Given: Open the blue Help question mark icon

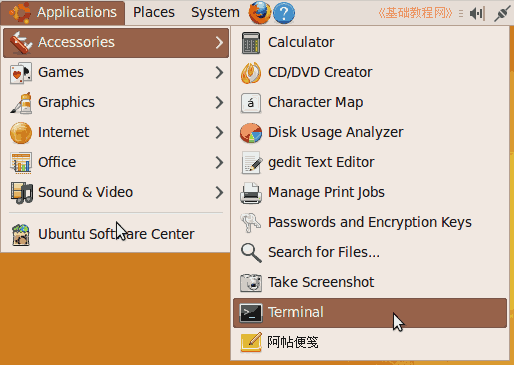Looking at the screenshot, I should click(284, 13).
